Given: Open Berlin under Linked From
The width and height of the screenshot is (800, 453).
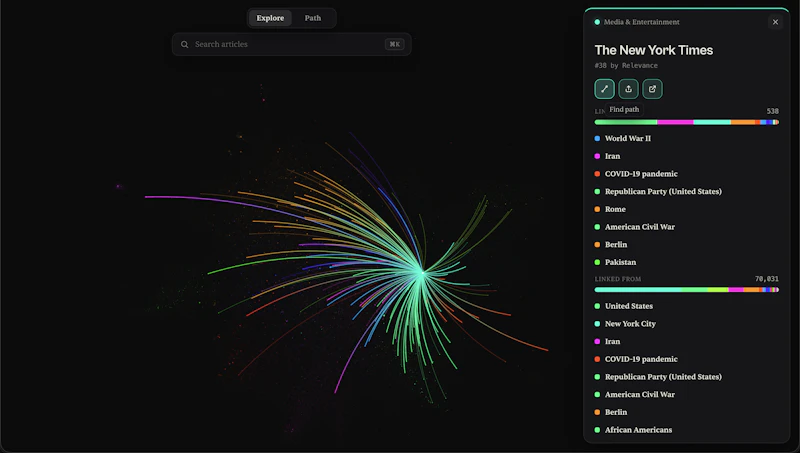Looking at the screenshot, I should coord(616,412).
